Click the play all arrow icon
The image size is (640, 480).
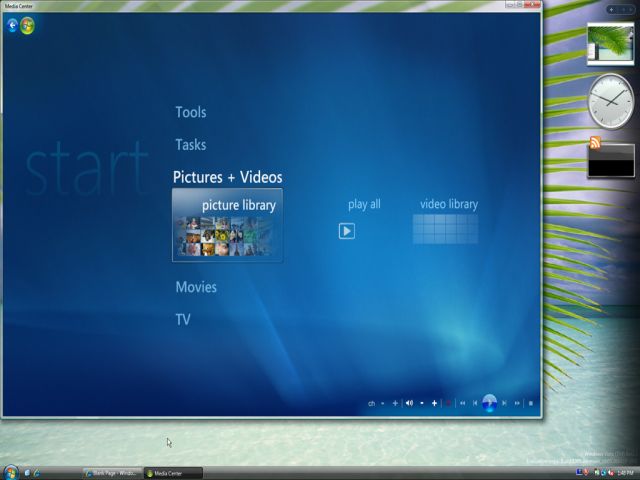(x=346, y=231)
